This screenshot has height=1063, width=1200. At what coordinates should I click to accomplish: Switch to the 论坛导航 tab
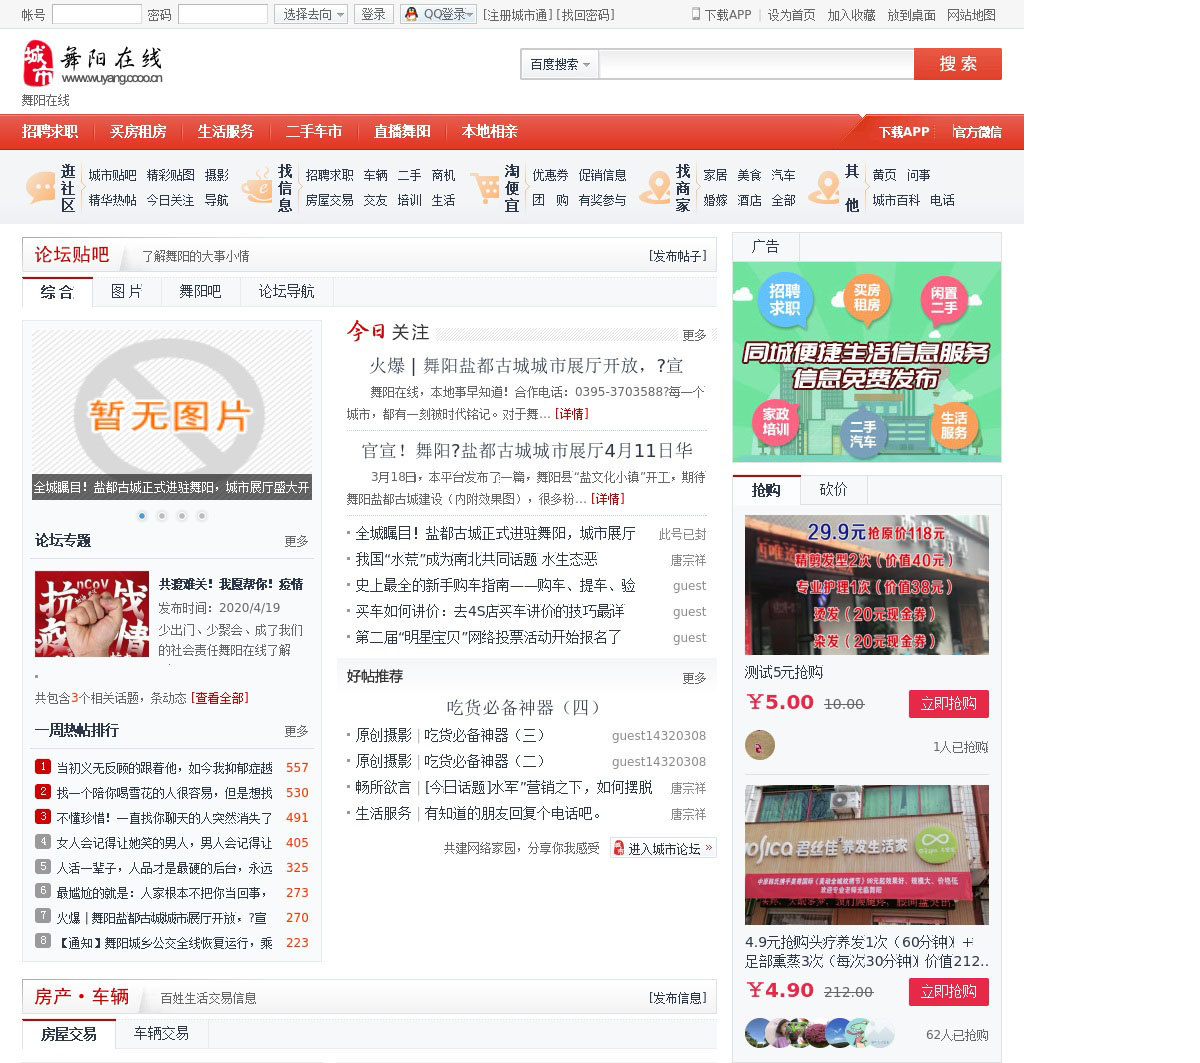point(286,291)
